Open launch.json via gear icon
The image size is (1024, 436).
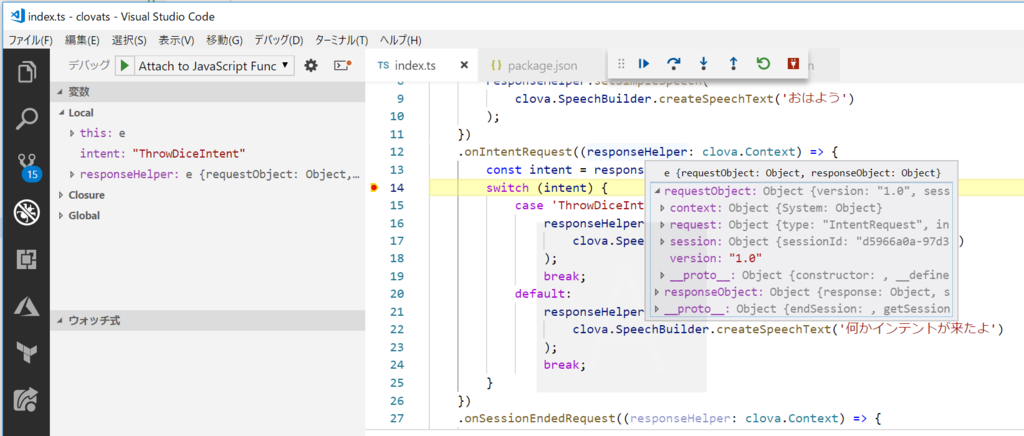point(311,65)
